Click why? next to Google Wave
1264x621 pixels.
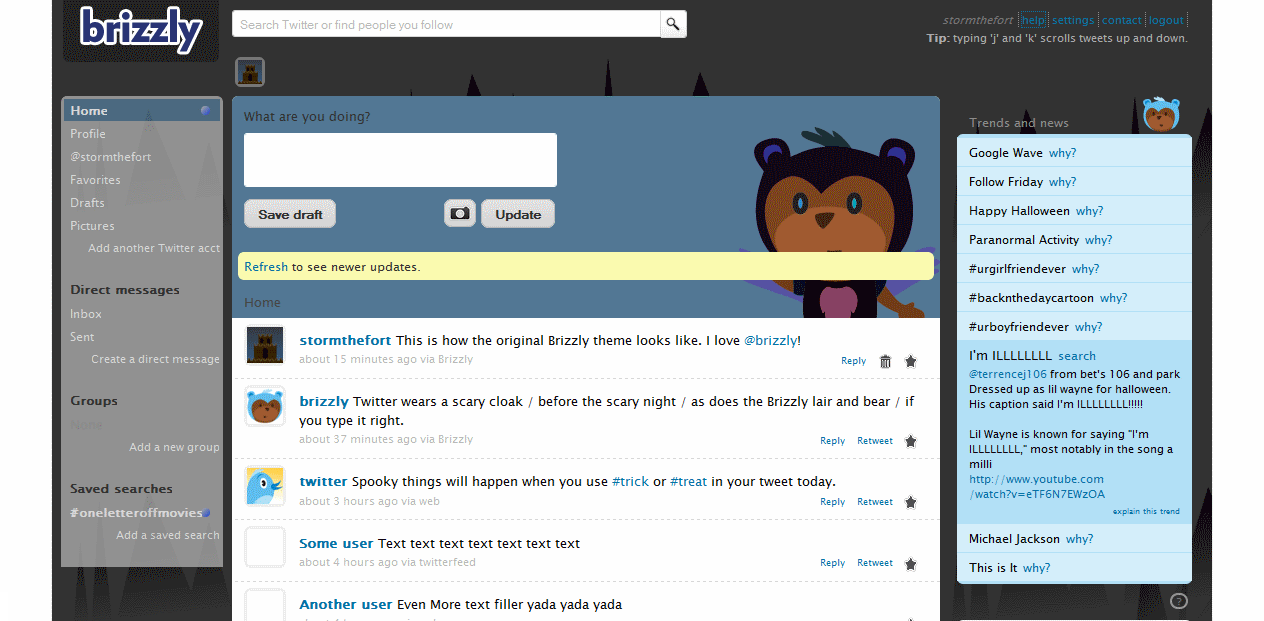coord(1062,153)
